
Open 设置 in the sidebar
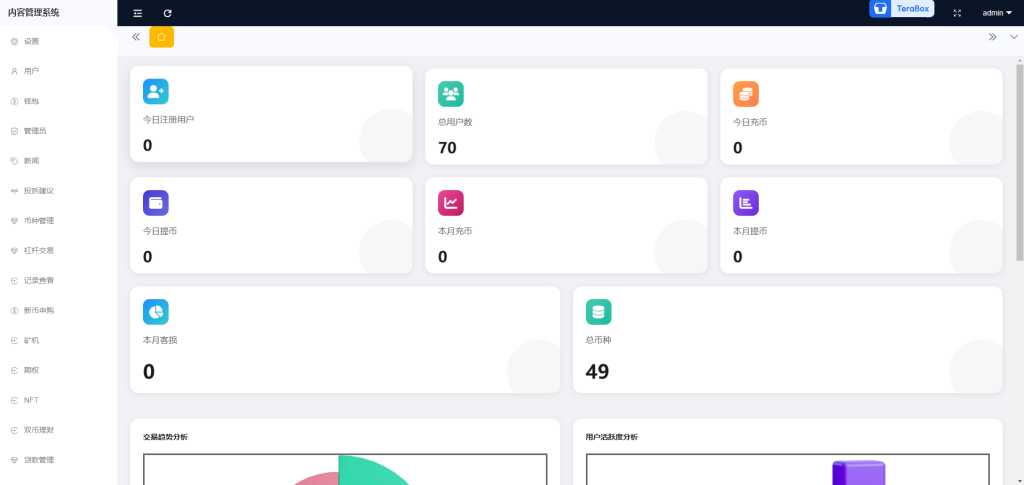[x=31, y=41]
